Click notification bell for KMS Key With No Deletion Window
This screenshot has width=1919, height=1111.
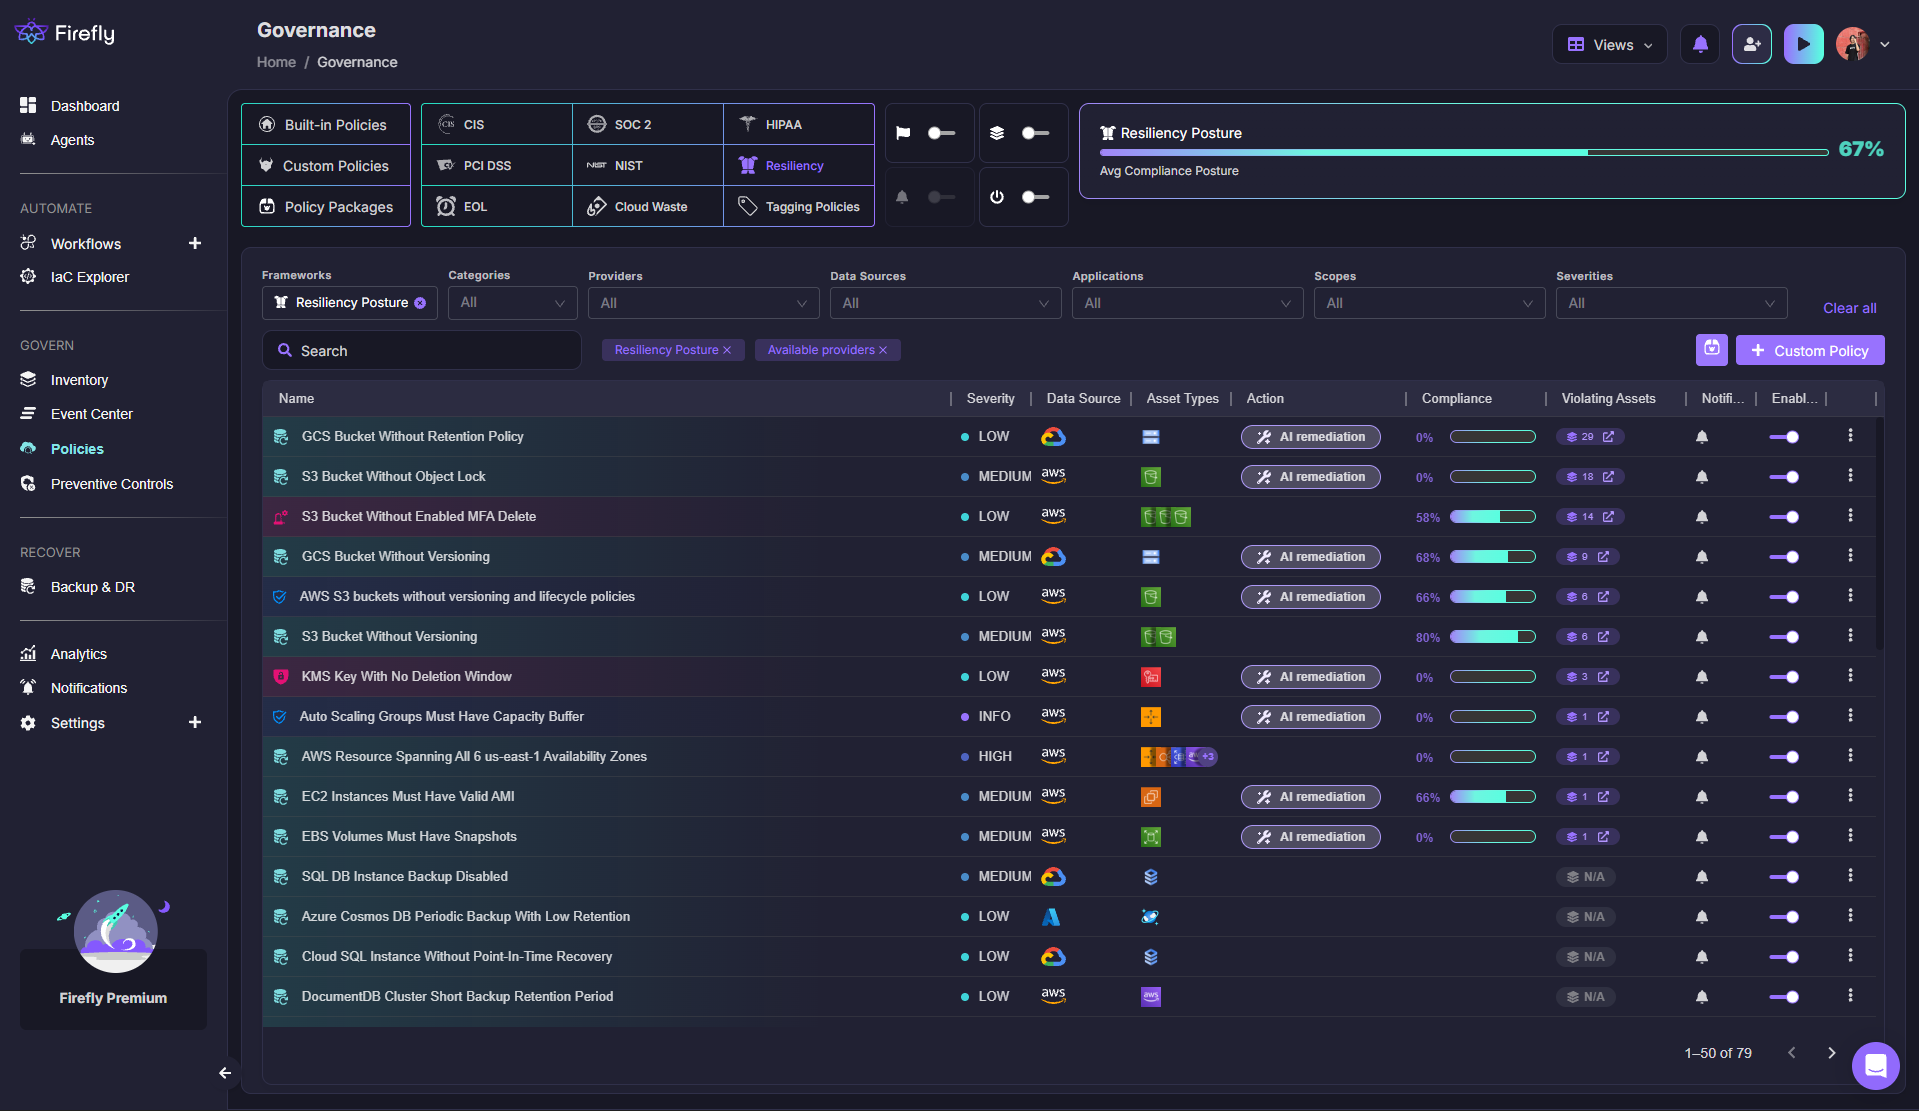[x=1702, y=677]
